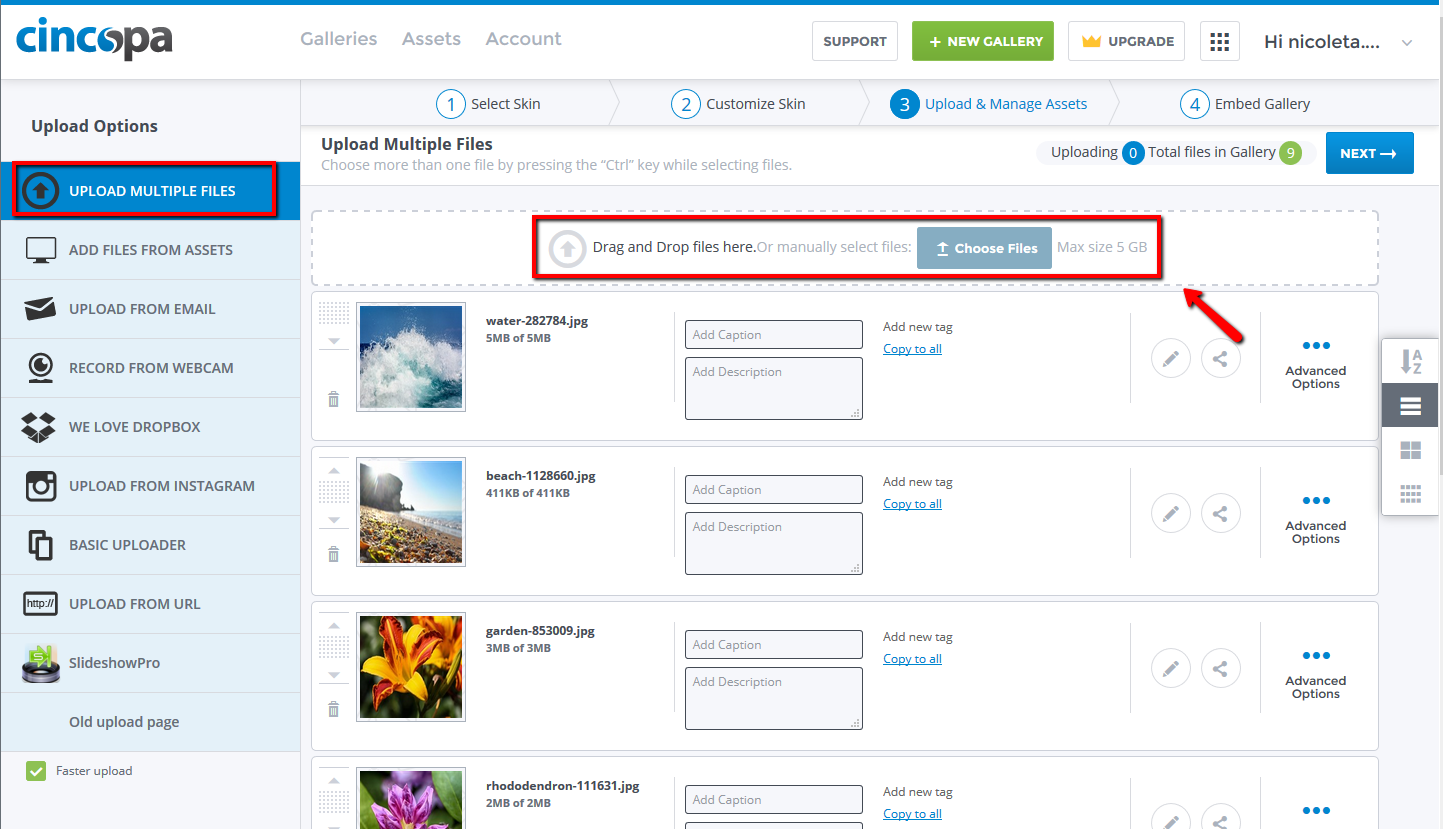Viewport: 1443px width, 829px height.
Task: Click the drag handle of water-282784.jpg
Action: tap(334, 313)
